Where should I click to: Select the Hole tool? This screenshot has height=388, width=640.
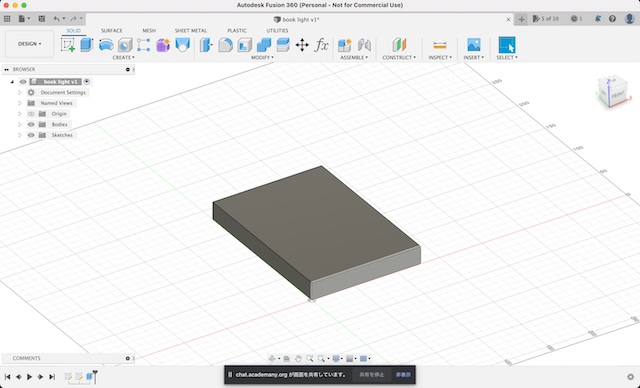click(x=125, y=45)
